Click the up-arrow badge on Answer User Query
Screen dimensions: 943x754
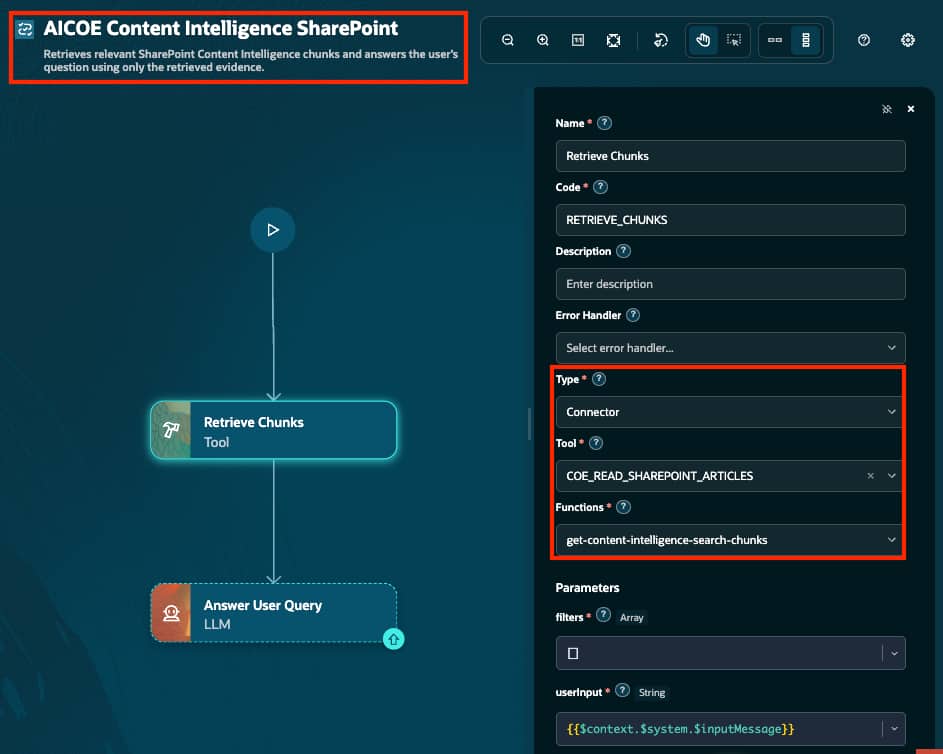tap(393, 639)
